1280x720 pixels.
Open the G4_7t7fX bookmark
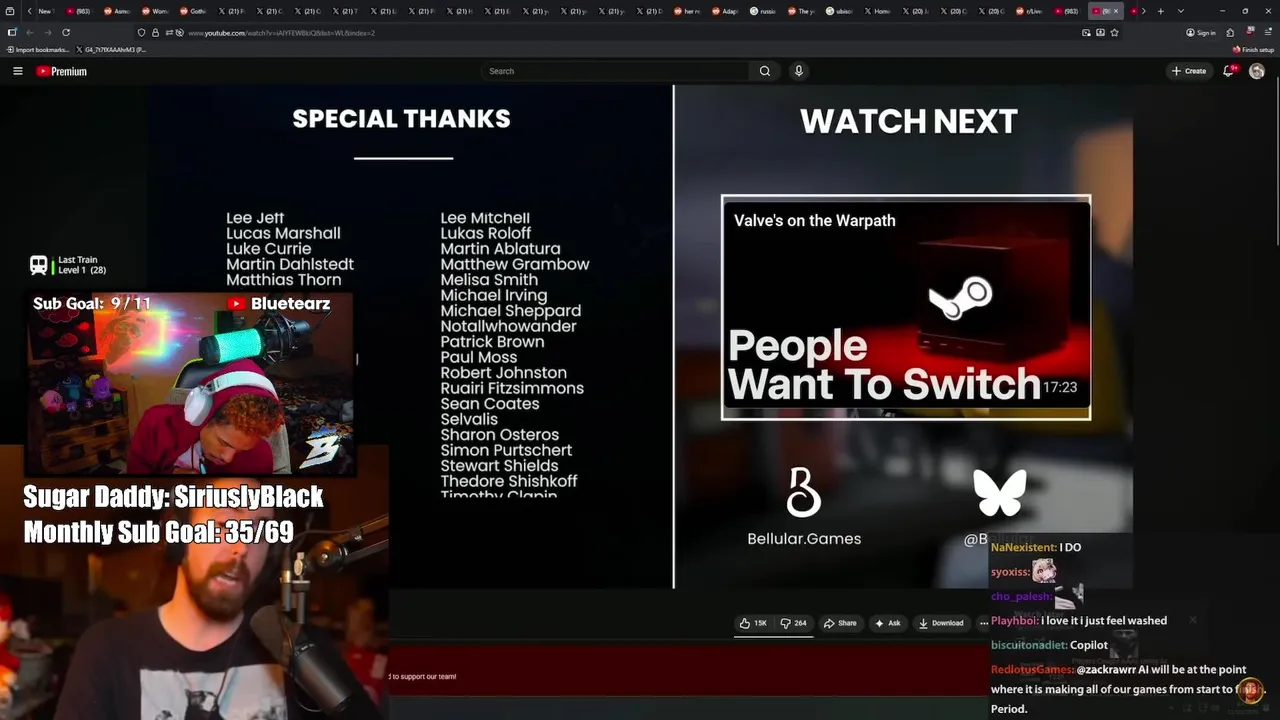pyautogui.click(x=112, y=49)
